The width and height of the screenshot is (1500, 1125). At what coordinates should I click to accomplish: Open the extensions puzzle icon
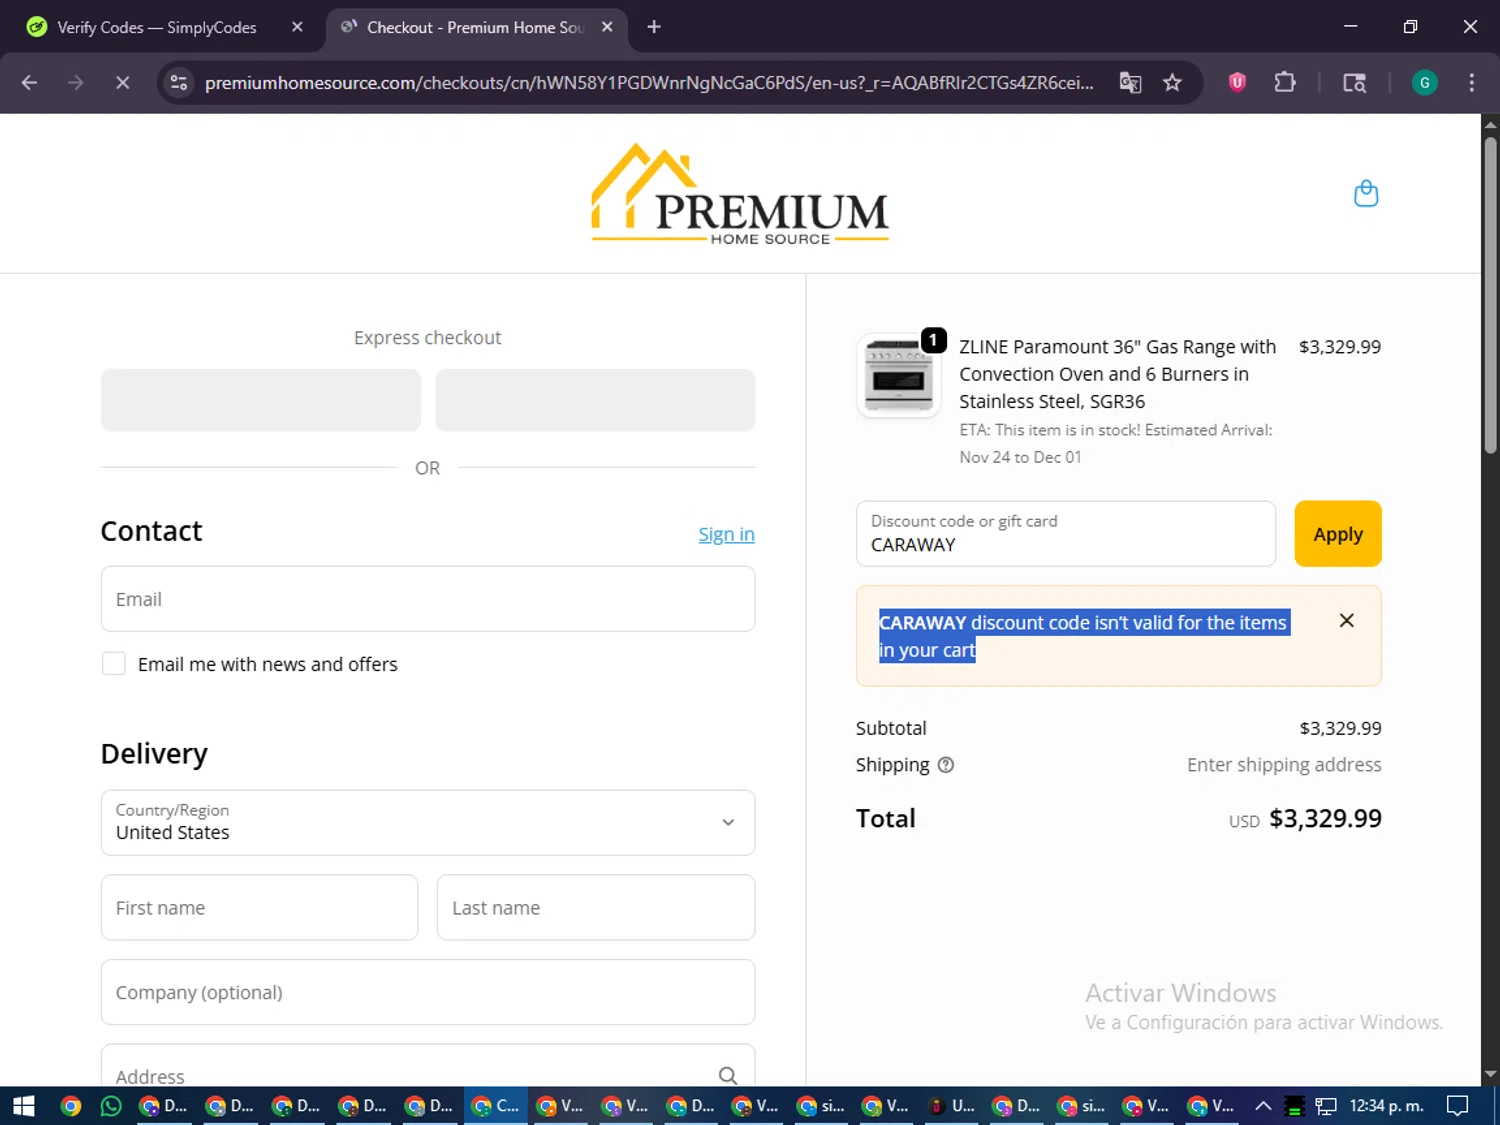point(1285,83)
